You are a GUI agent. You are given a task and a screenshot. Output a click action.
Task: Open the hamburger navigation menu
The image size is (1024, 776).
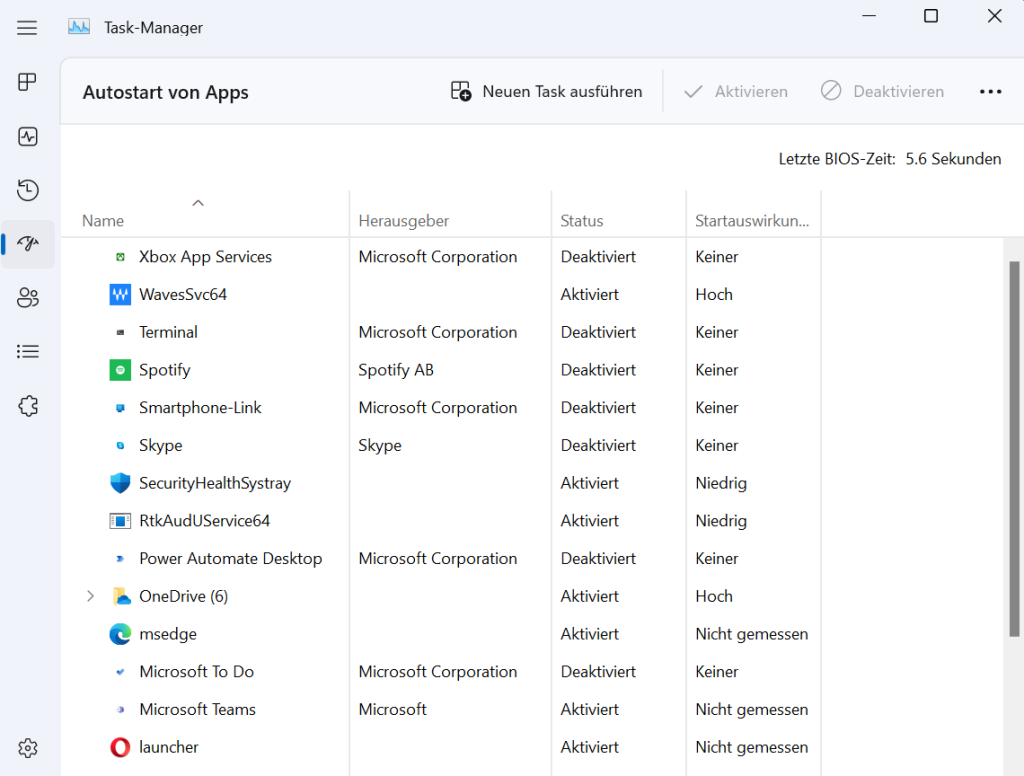click(27, 27)
